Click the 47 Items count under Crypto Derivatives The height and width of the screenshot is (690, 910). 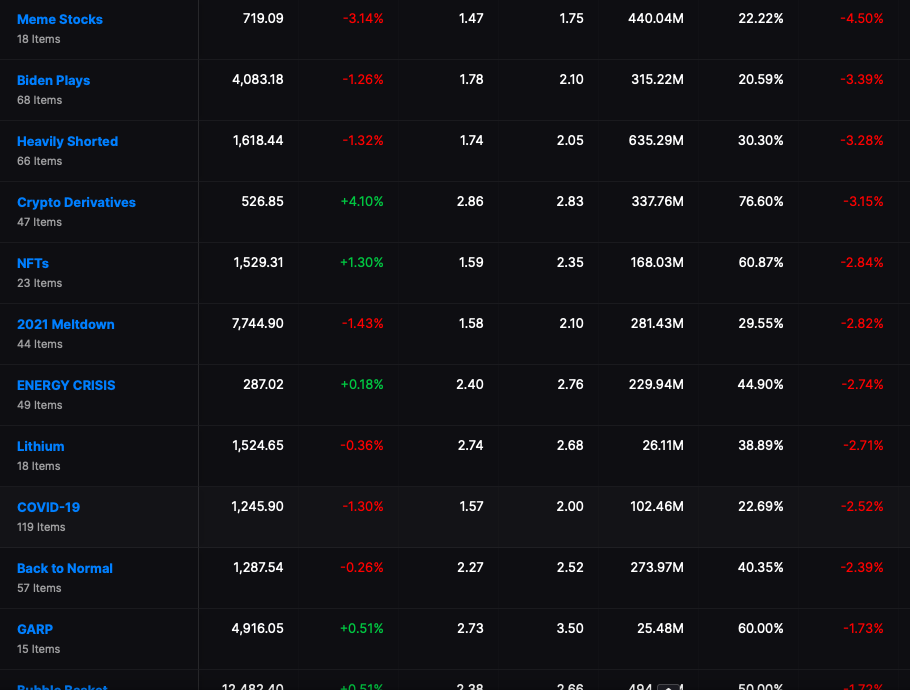39,222
